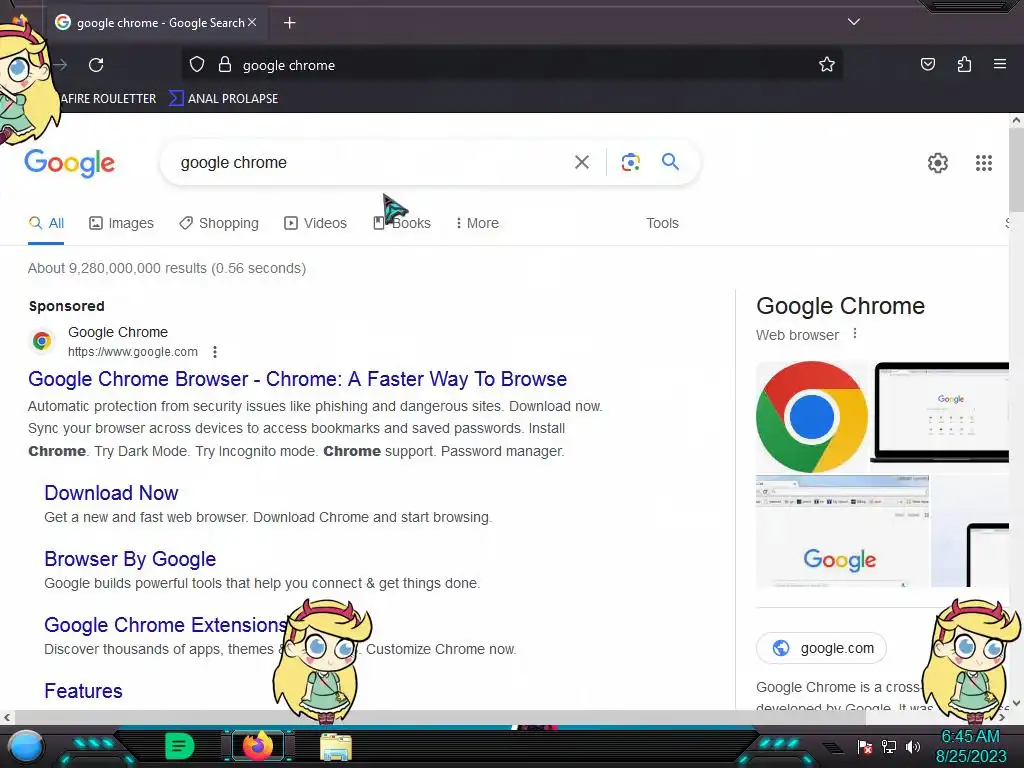Click the tracking protection shield icon
Screen dimensions: 1024x768
click(x=197, y=65)
